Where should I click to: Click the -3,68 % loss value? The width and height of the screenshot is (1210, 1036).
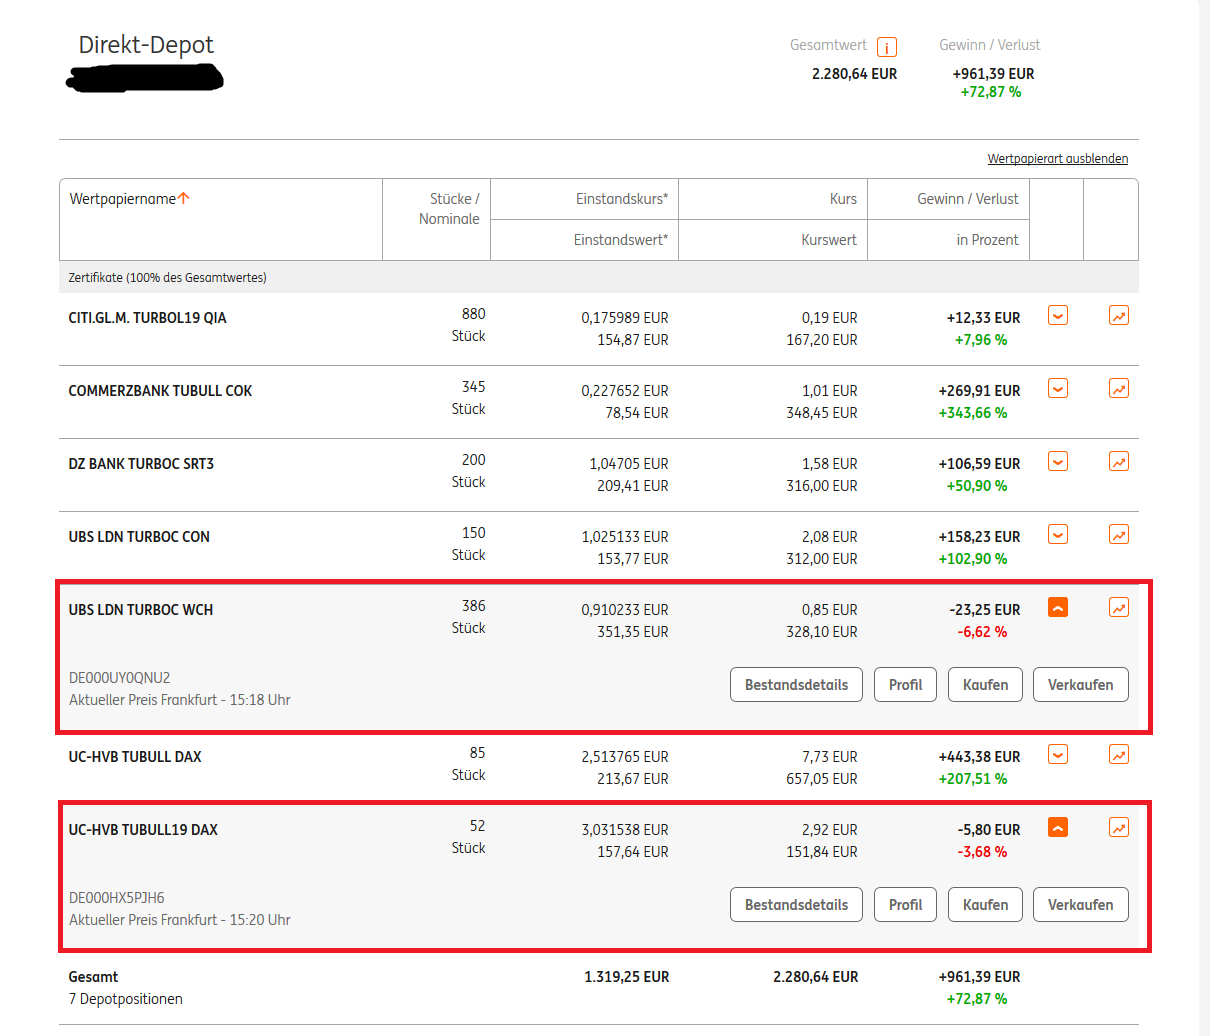(x=982, y=852)
